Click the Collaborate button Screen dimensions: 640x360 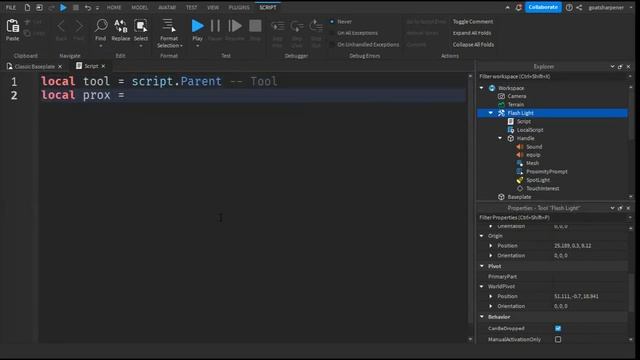click(543, 7)
